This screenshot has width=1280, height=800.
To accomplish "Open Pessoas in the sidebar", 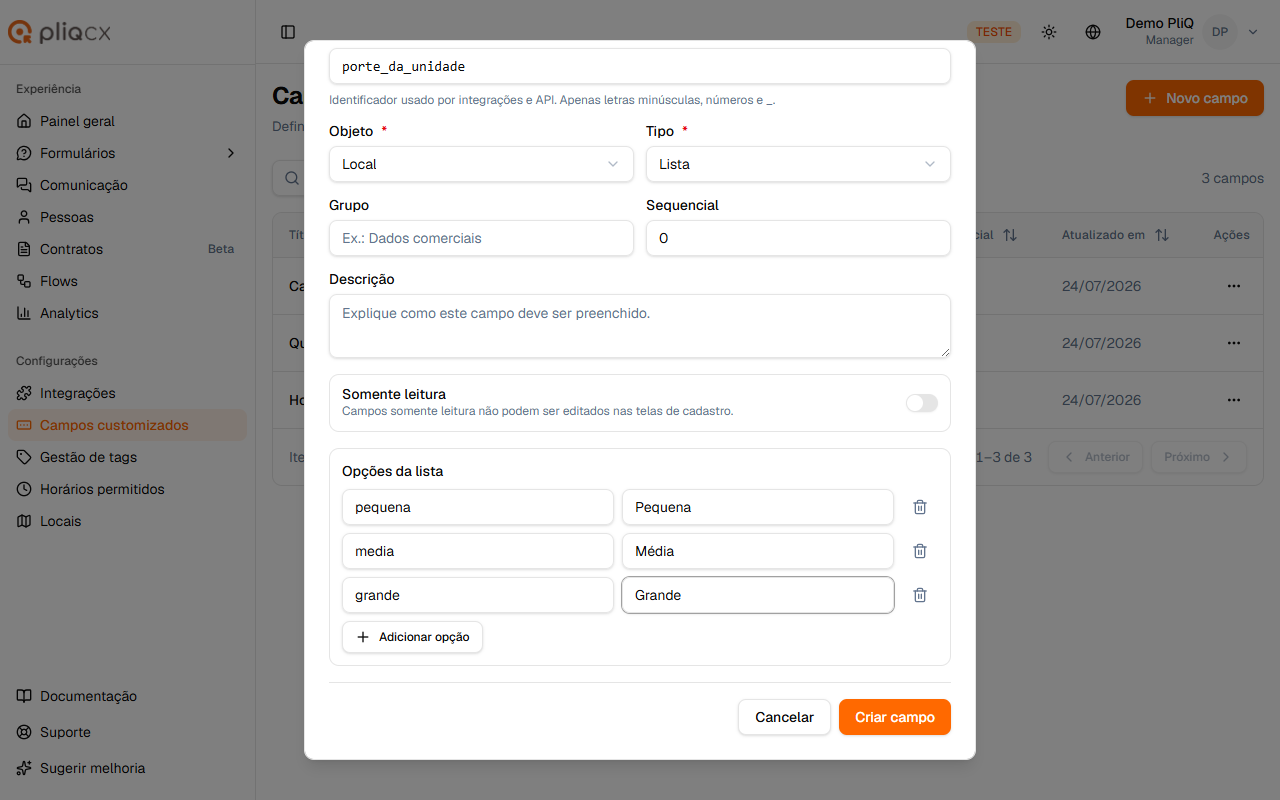I will [127, 217].
